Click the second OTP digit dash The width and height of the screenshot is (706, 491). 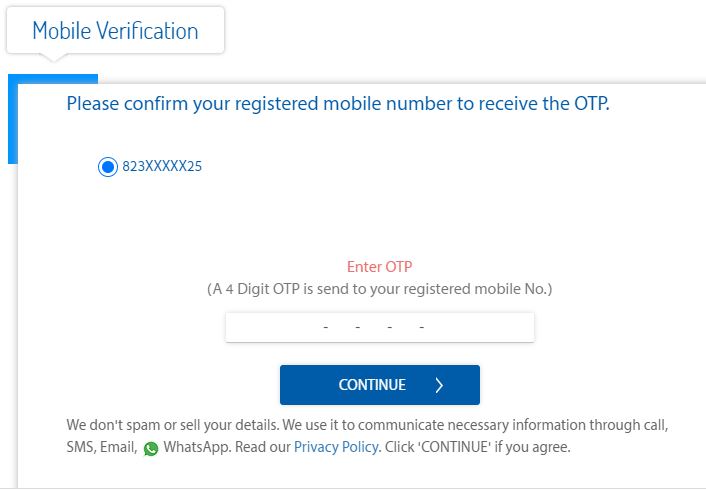pos(358,327)
